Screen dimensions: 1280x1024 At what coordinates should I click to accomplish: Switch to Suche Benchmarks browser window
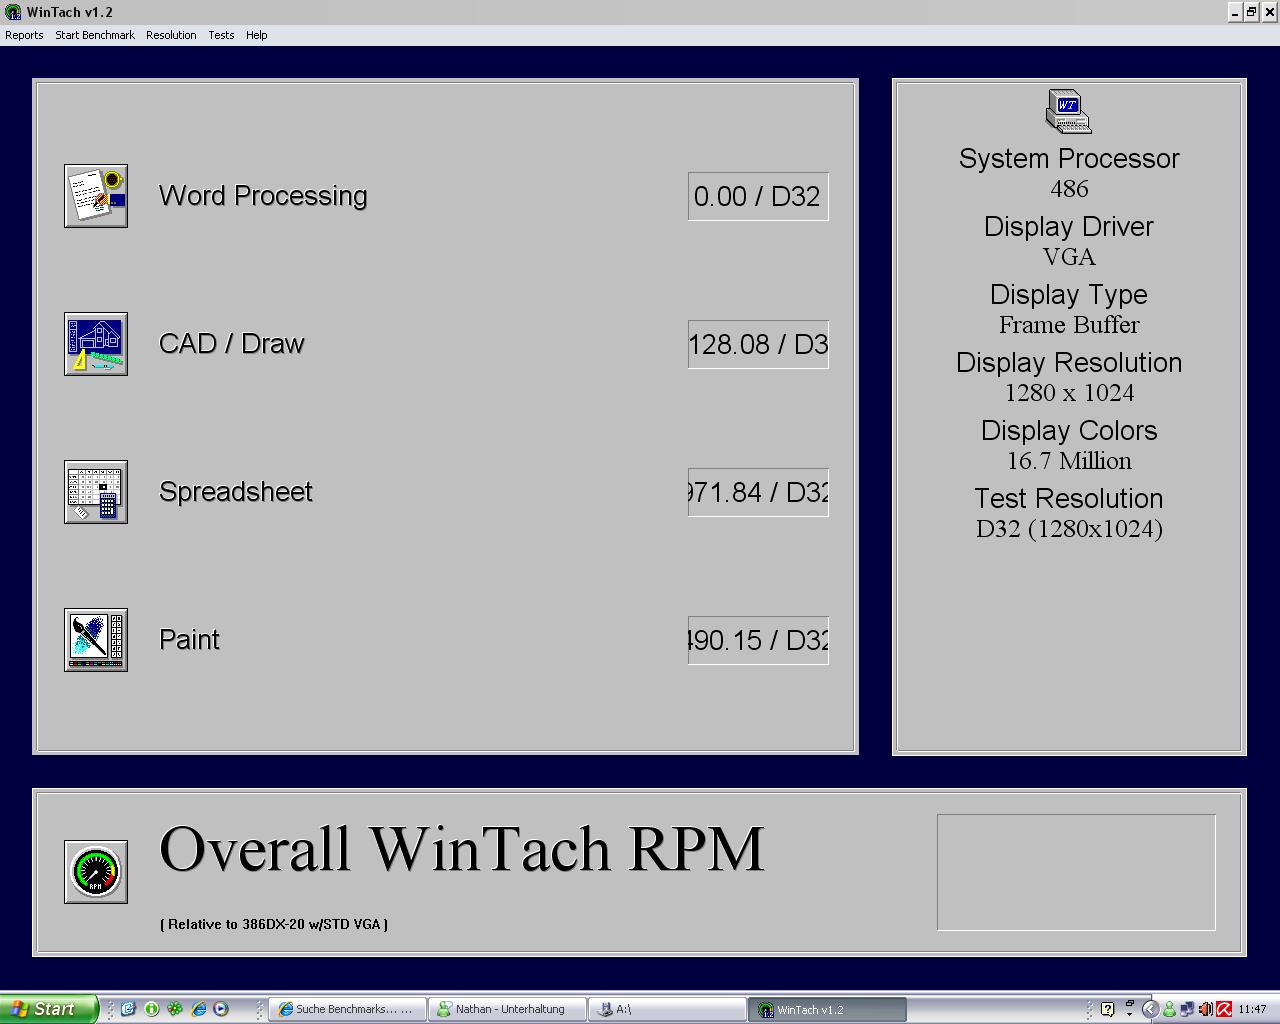click(x=347, y=1009)
